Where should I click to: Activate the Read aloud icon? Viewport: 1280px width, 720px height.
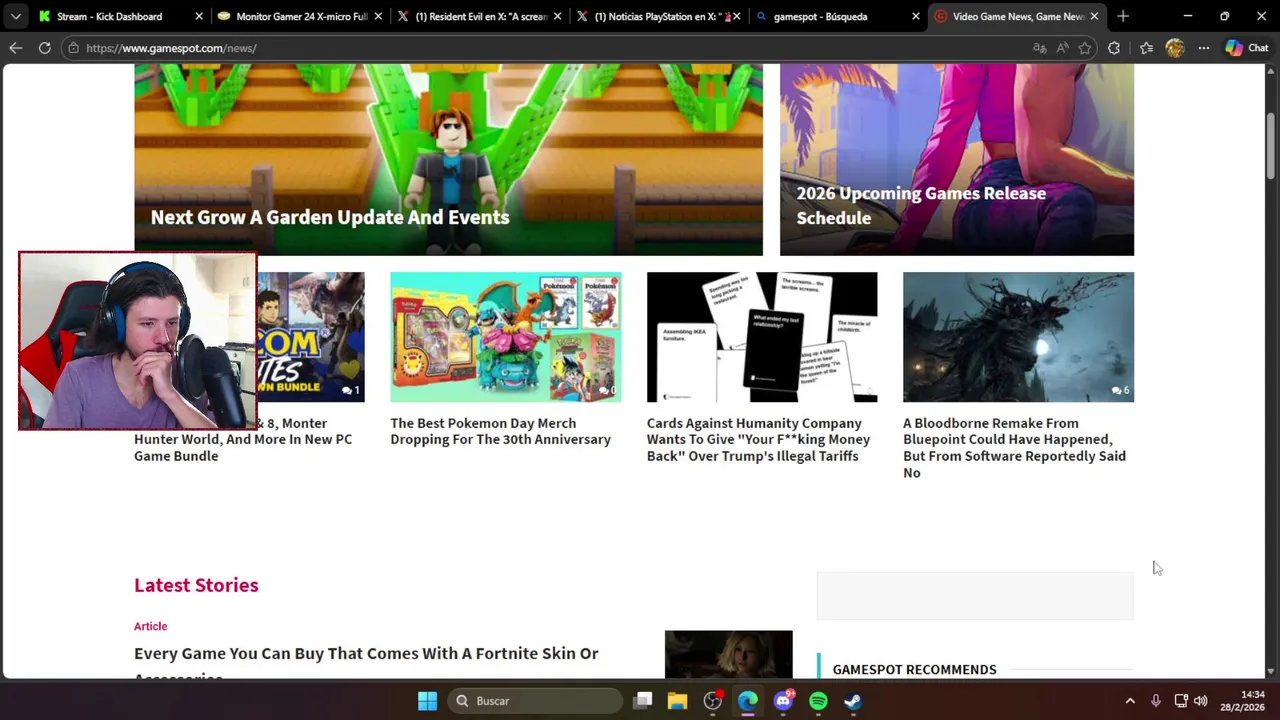pyautogui.click(x=1062, y=48)
